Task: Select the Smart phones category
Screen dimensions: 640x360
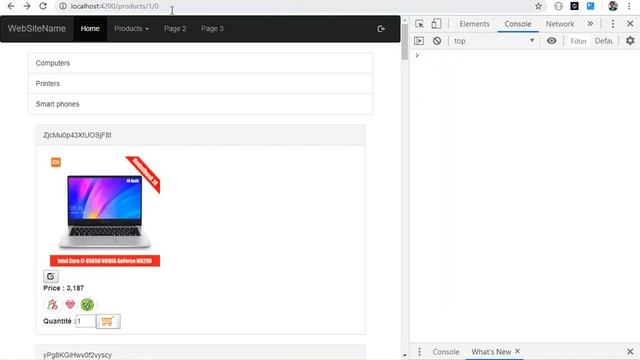Action: tap(200, 104)
